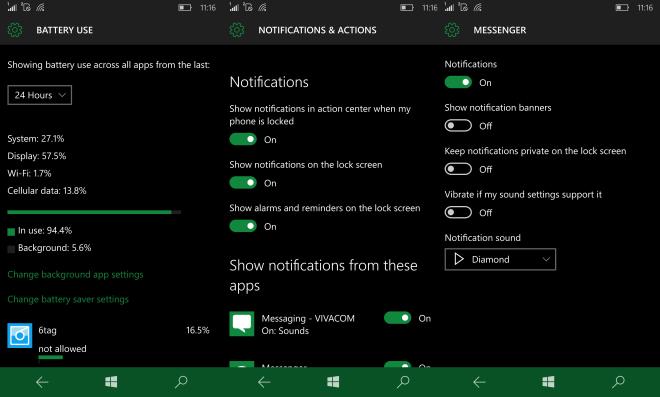The height and width of the screenshot is (397, 660).
Task: Tap the Notification sound label
Action: [482, 238]
